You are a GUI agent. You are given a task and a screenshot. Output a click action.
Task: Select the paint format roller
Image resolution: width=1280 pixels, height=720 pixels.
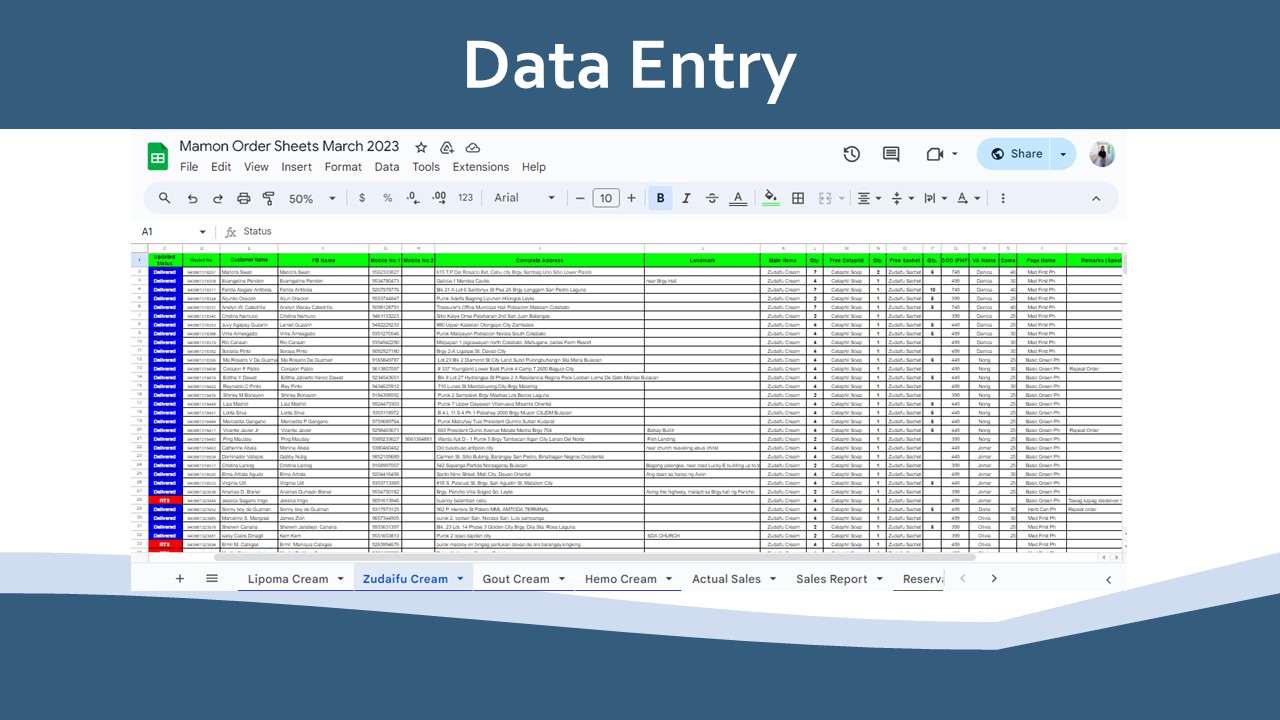[x=268, y=198]
